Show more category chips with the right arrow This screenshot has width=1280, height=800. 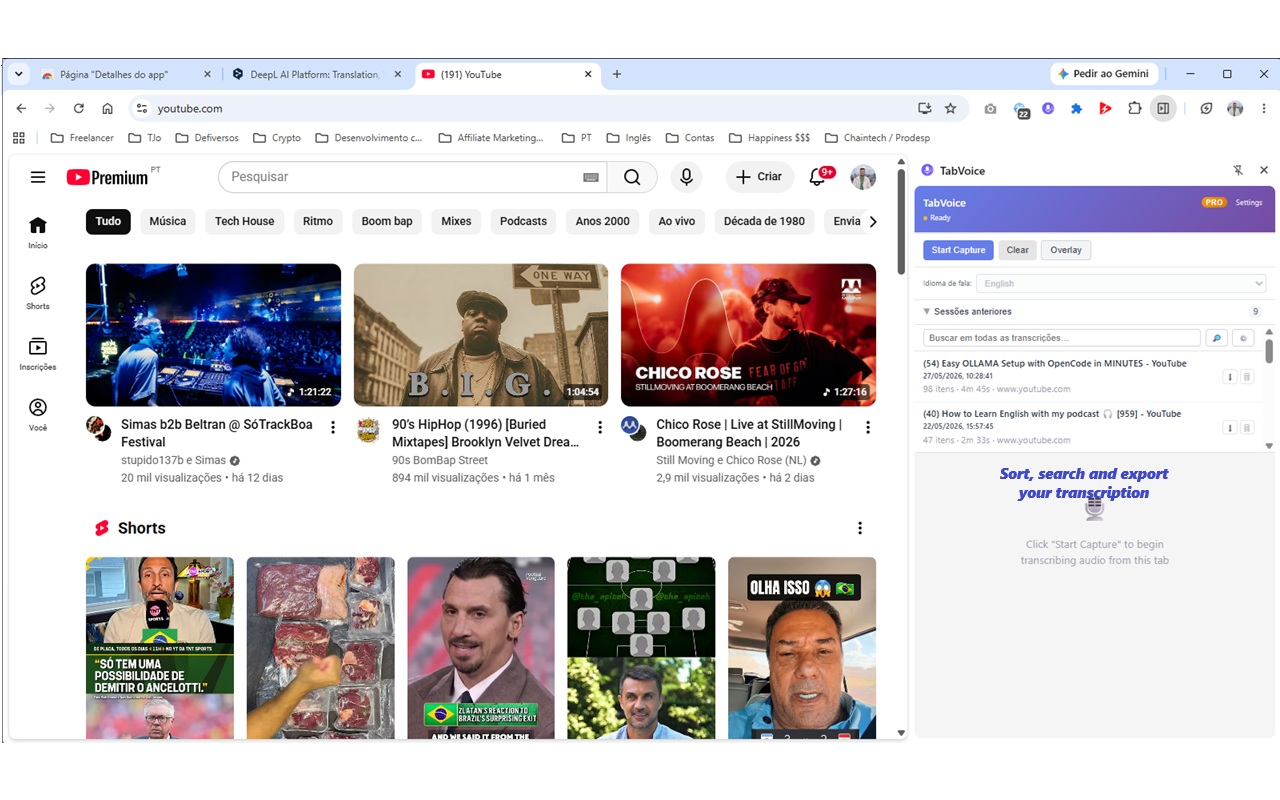[x=872, y=221]
